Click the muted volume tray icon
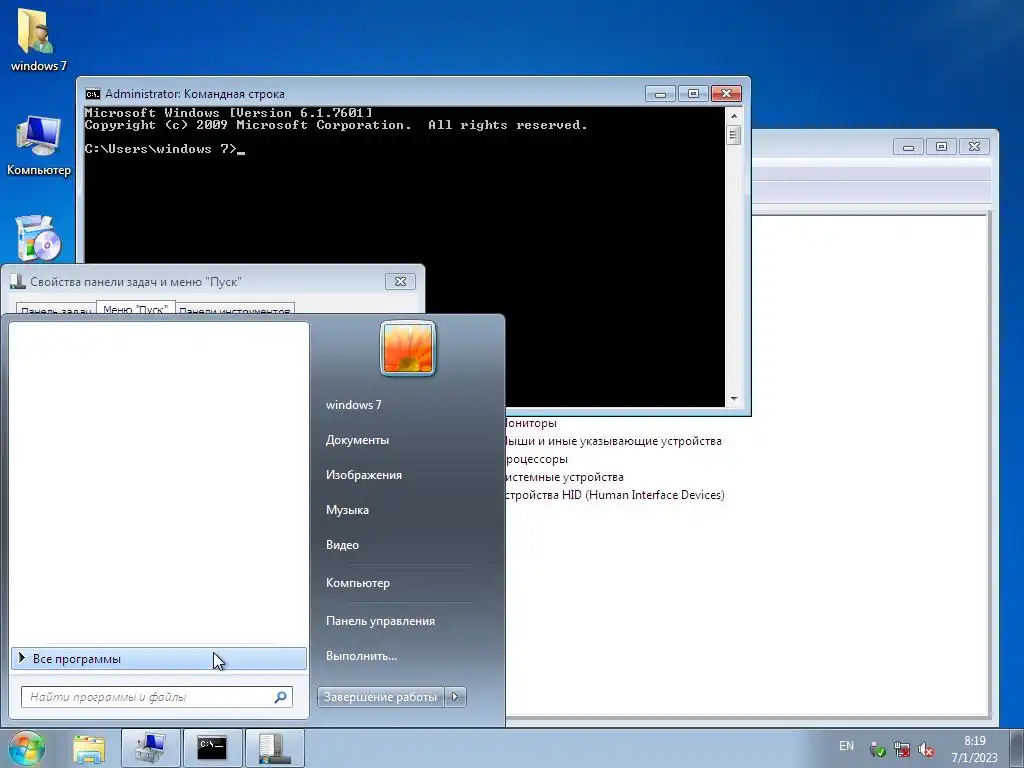The image size is (1024, 768). [x=925, y=749]
